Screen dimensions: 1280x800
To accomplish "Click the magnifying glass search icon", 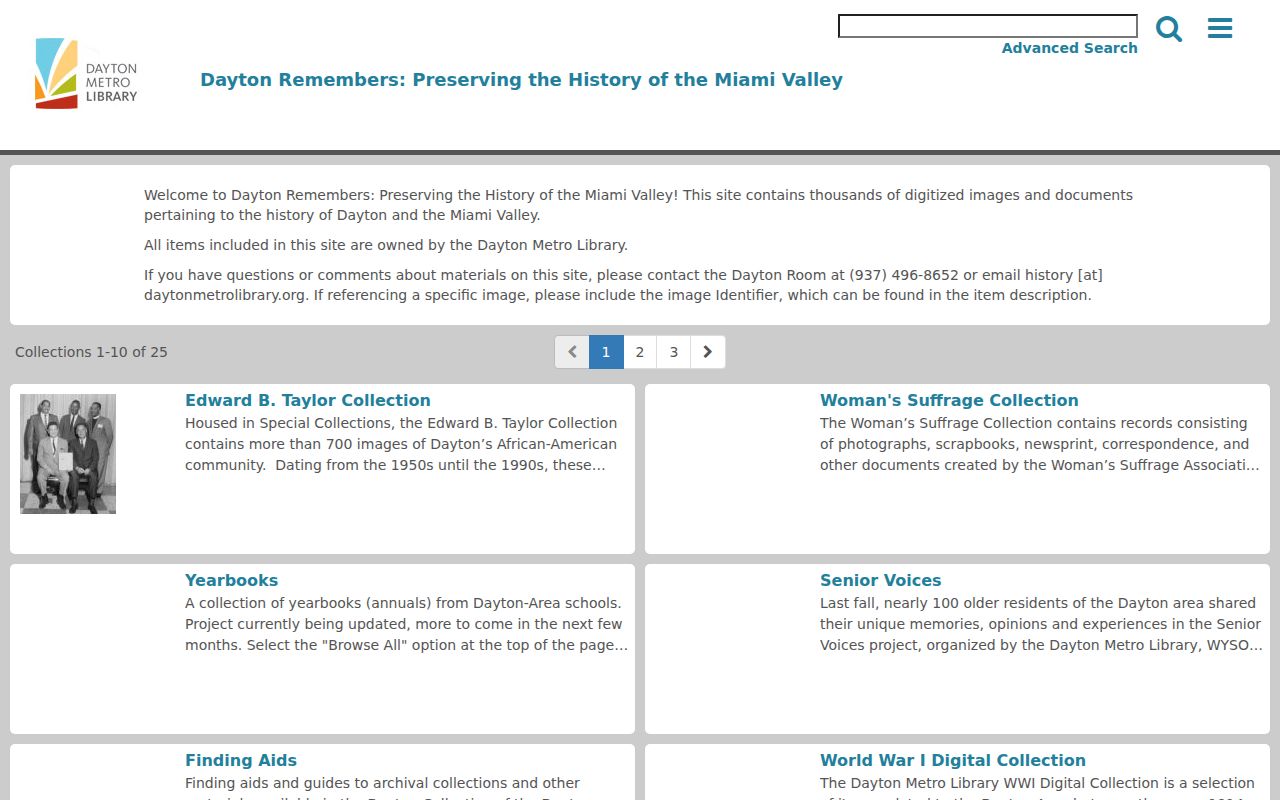I will point(1169,29).
